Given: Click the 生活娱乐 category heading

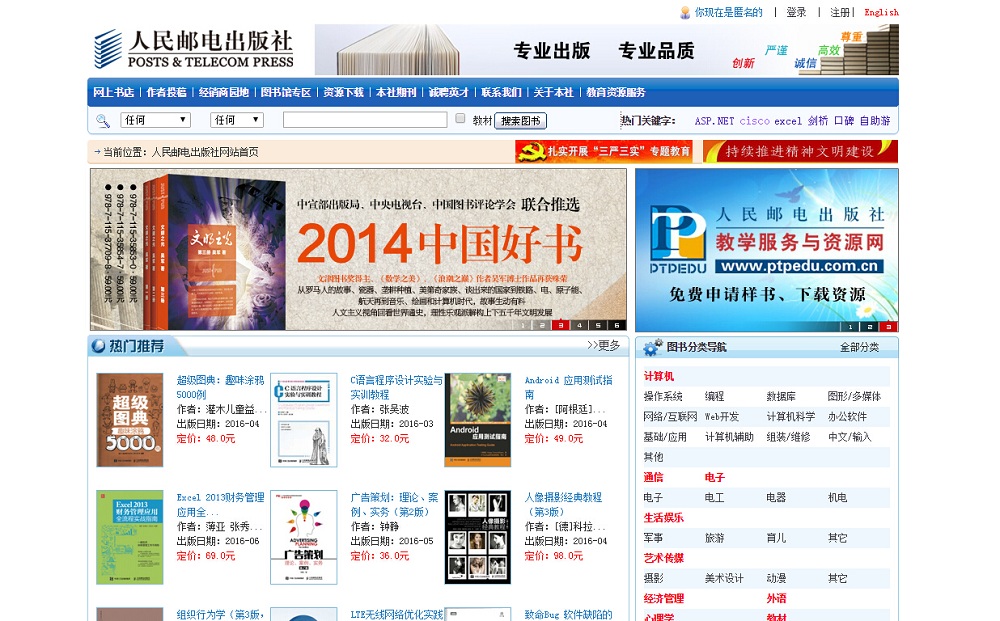Looking at the screenshot, I should [664, 518].
